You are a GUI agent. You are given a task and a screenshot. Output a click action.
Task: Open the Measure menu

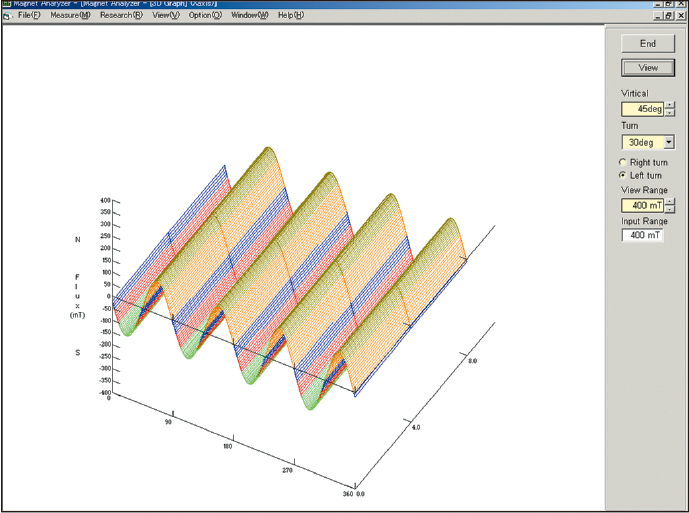pyautogui.click(x=70, y=15)
